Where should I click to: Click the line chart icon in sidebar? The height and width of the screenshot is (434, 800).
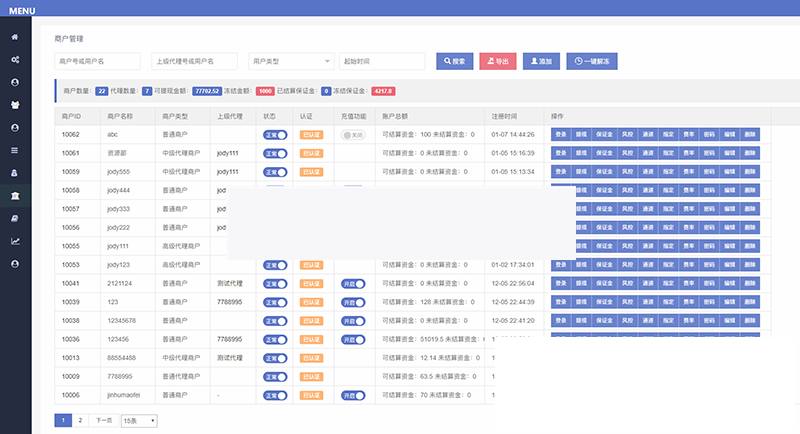point(15,240)
